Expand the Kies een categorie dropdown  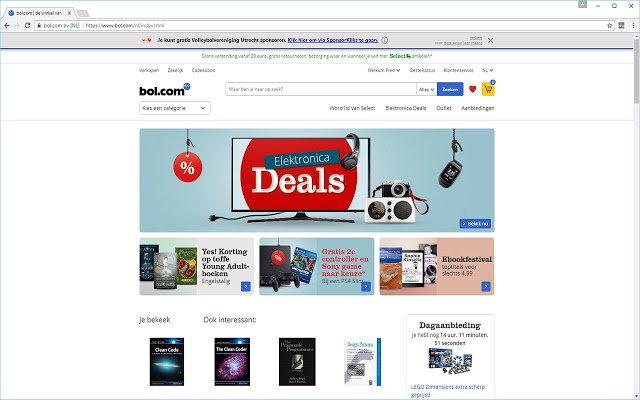[175, 108]
